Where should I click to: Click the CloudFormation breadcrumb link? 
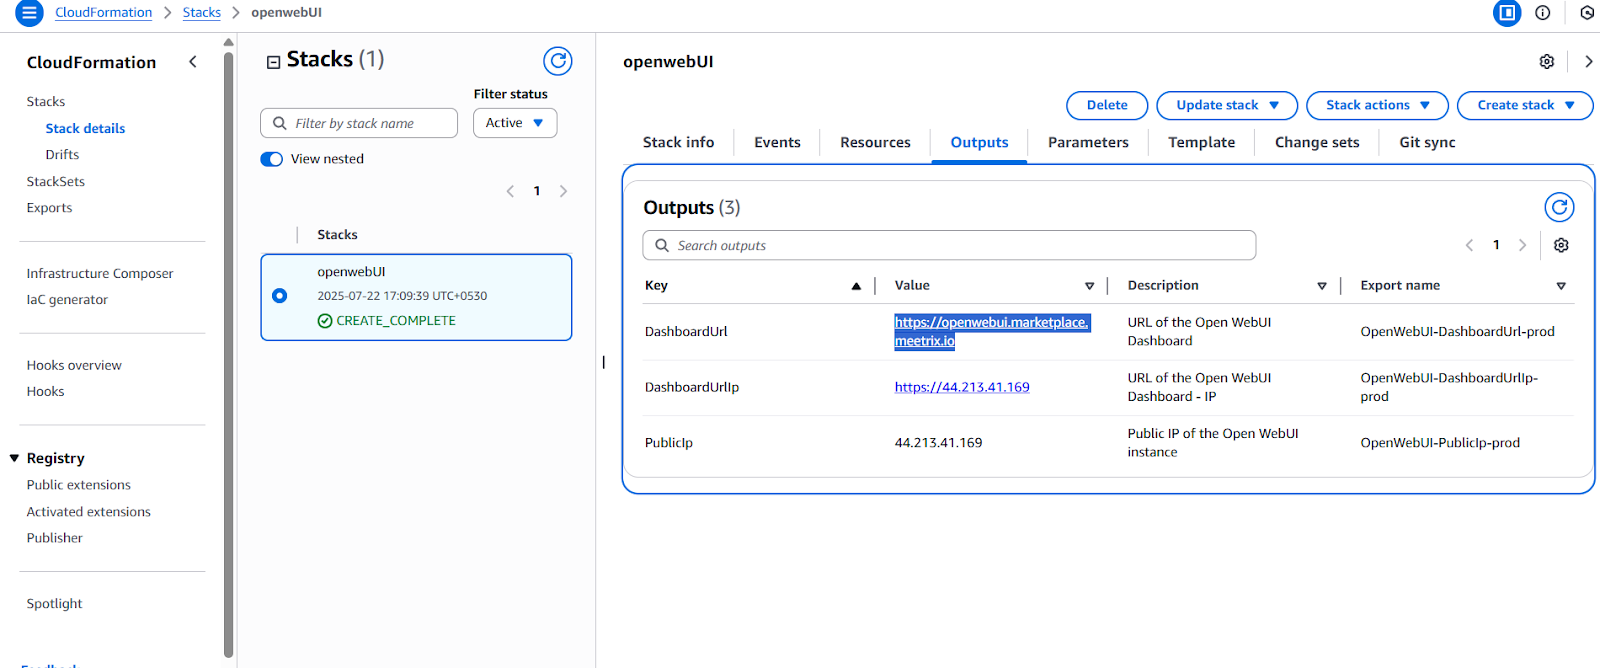click(x=103, y=12)
